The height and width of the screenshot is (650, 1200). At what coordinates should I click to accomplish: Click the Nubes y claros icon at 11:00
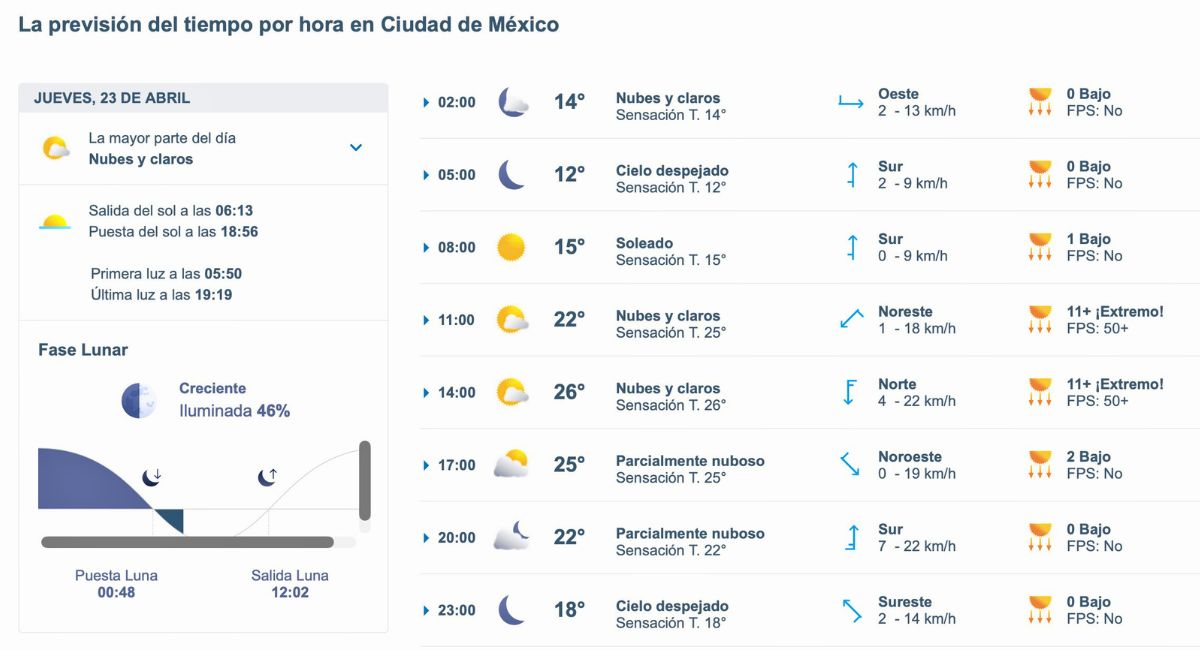pos(512,319)
